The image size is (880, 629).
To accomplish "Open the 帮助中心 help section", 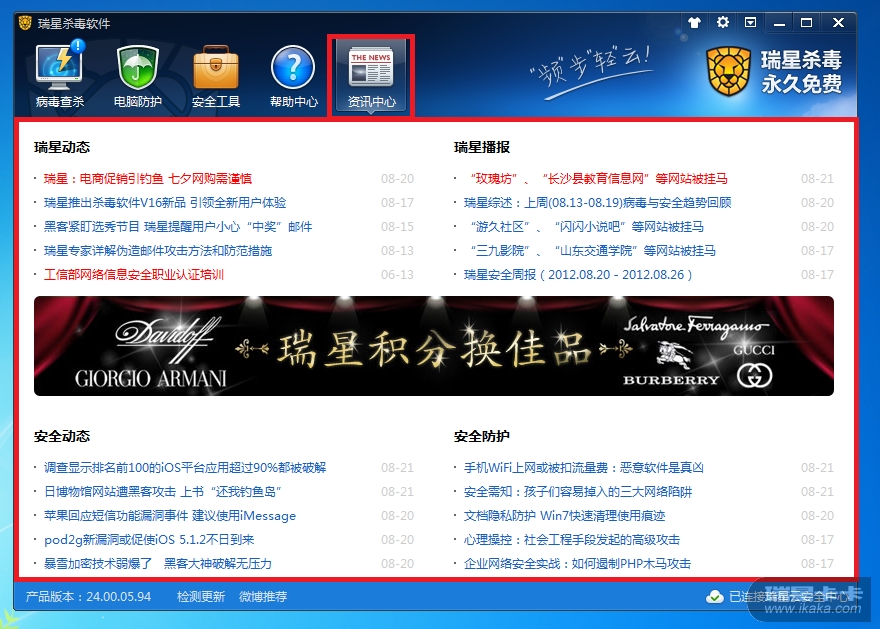I will pyautogui.click(x=294, y=75).
